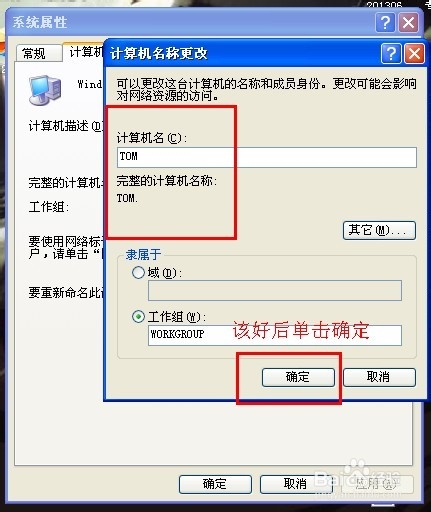The height and width of the screenshot is (512, 431).
Task: Select the 计算机名 tab behind the dialog
Action: tap(85, 52)
